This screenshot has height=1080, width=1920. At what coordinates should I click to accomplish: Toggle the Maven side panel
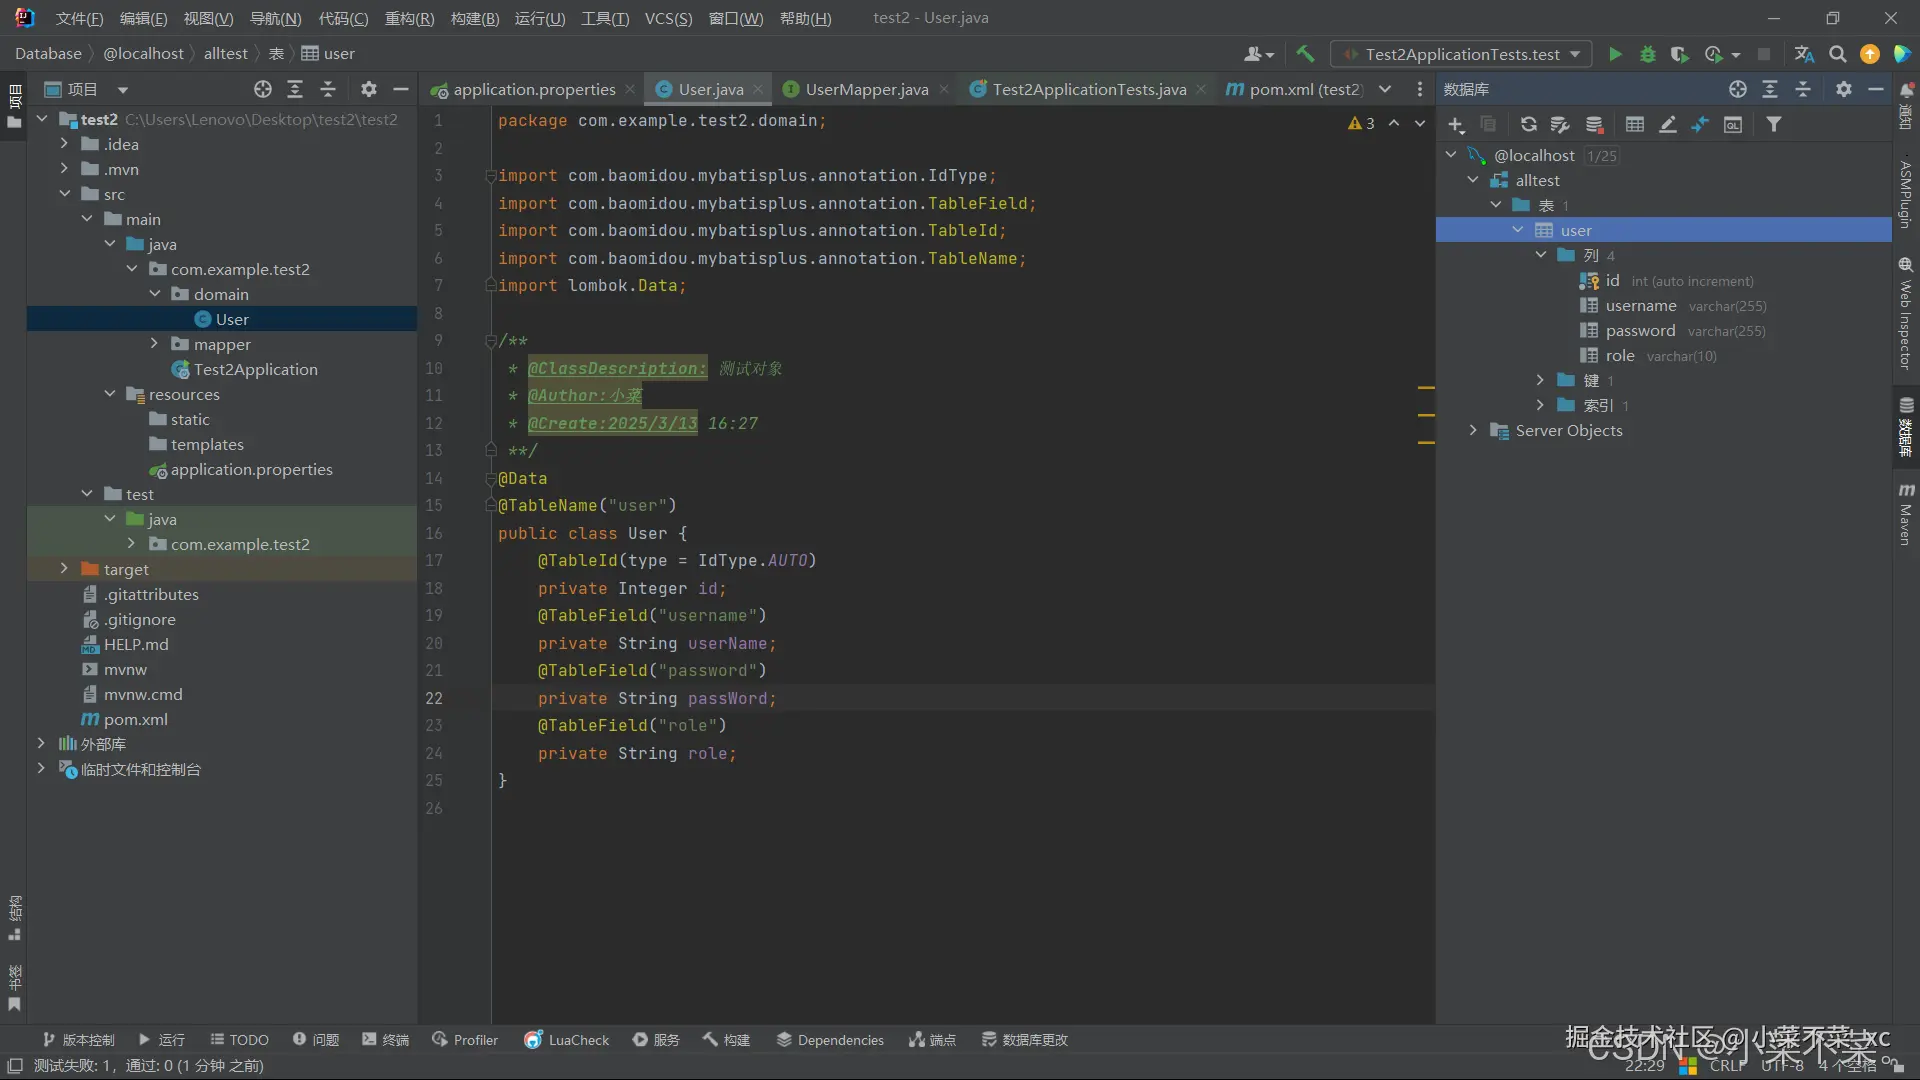[x=1906, y=515]
